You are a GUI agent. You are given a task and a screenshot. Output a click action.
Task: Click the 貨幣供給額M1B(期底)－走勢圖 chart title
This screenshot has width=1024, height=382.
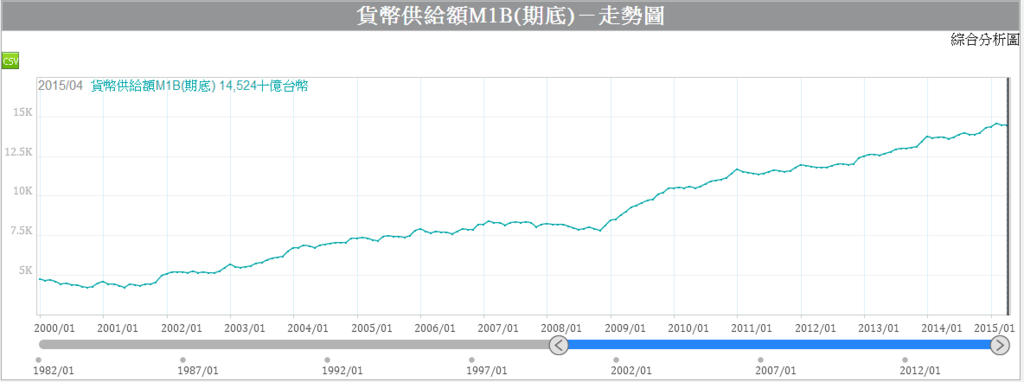(x=510, y=16)
